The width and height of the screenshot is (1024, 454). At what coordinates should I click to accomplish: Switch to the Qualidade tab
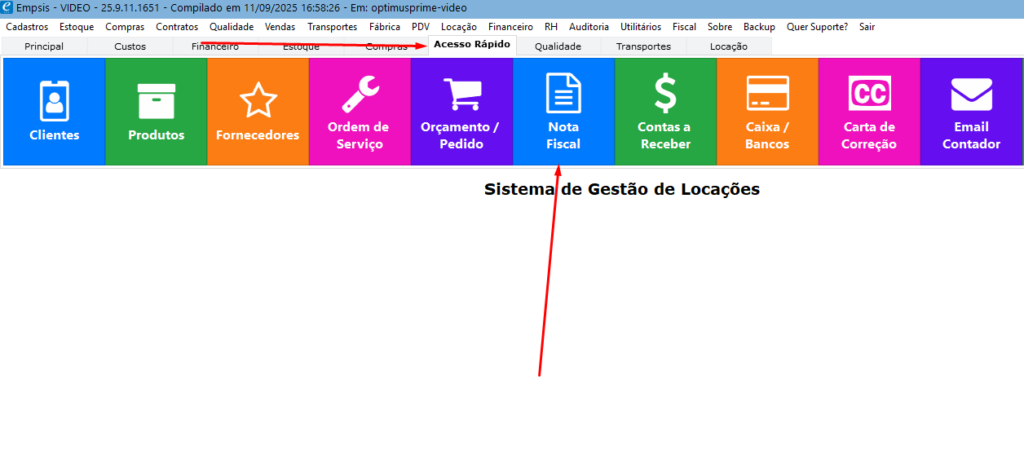(558, 46)
